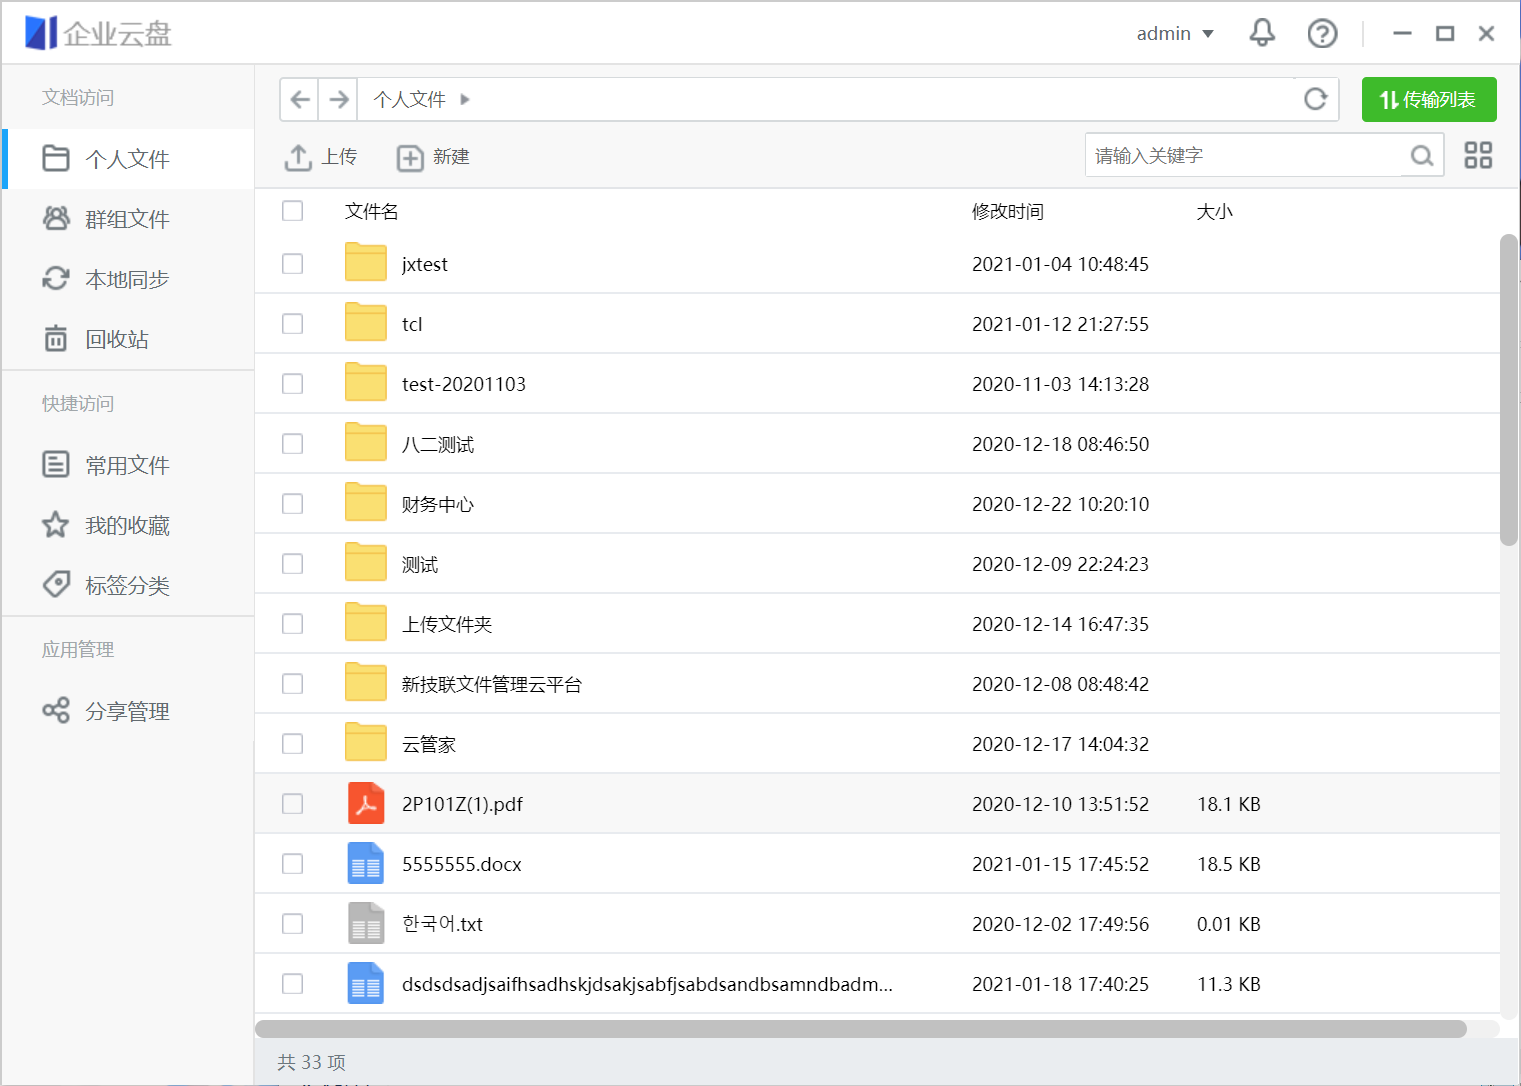
Task: Go forward with the right arrow button
Action: point(339,99)
